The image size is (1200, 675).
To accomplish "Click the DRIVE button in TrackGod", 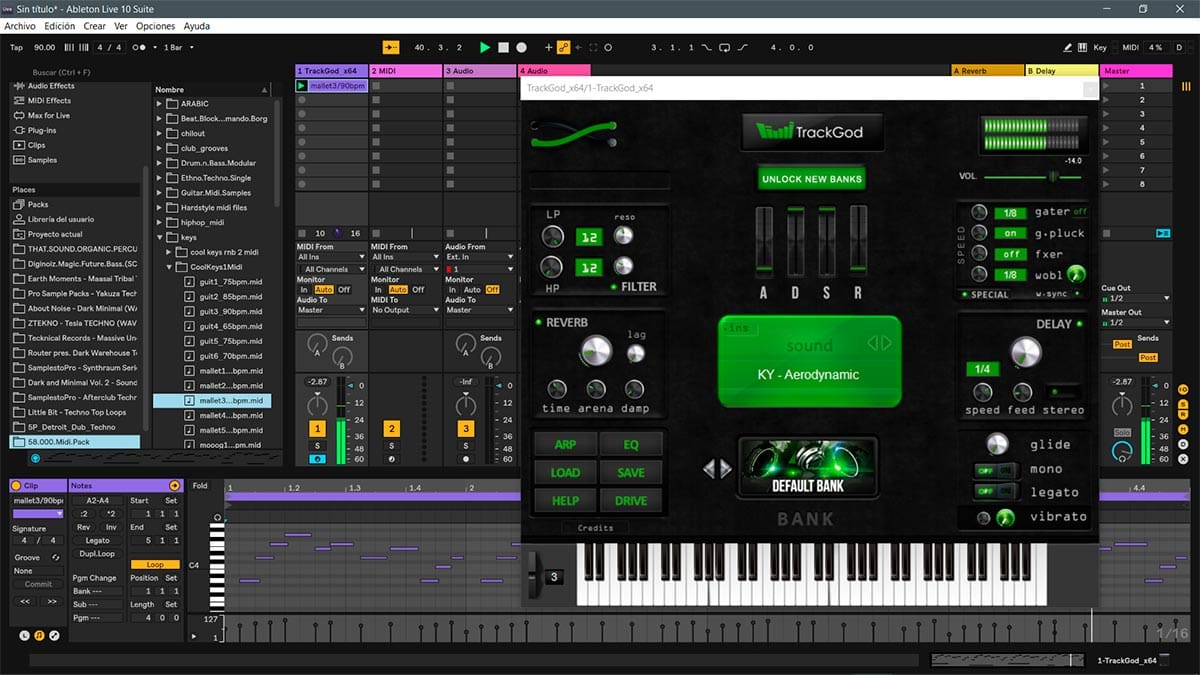I will 630,500.
